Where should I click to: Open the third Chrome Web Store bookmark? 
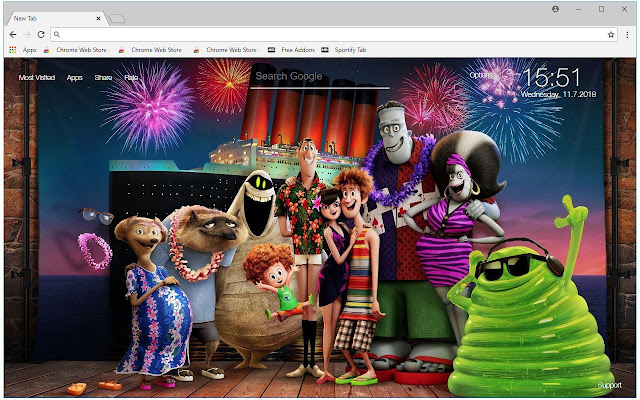click(x=226, y=50)
